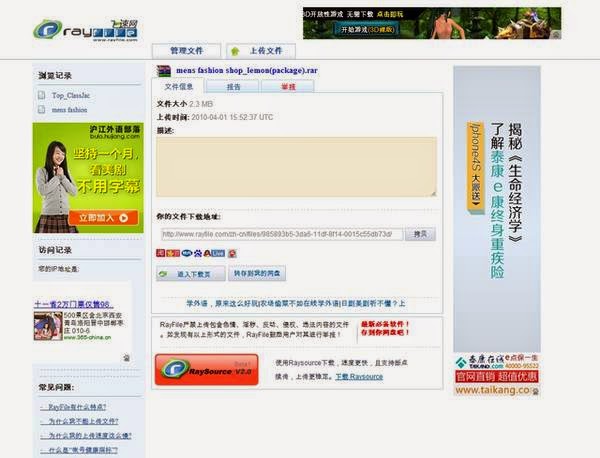Click the blue oval share icon
The image size is (600, 458).
coord(187,253)
